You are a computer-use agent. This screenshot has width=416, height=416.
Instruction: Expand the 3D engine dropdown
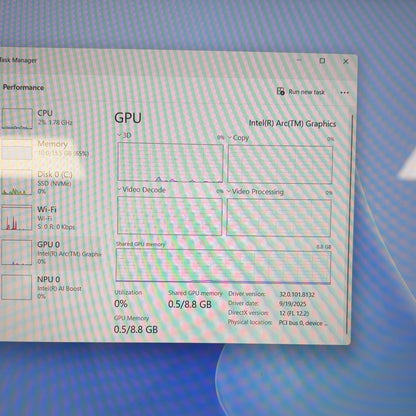point(119,135)
